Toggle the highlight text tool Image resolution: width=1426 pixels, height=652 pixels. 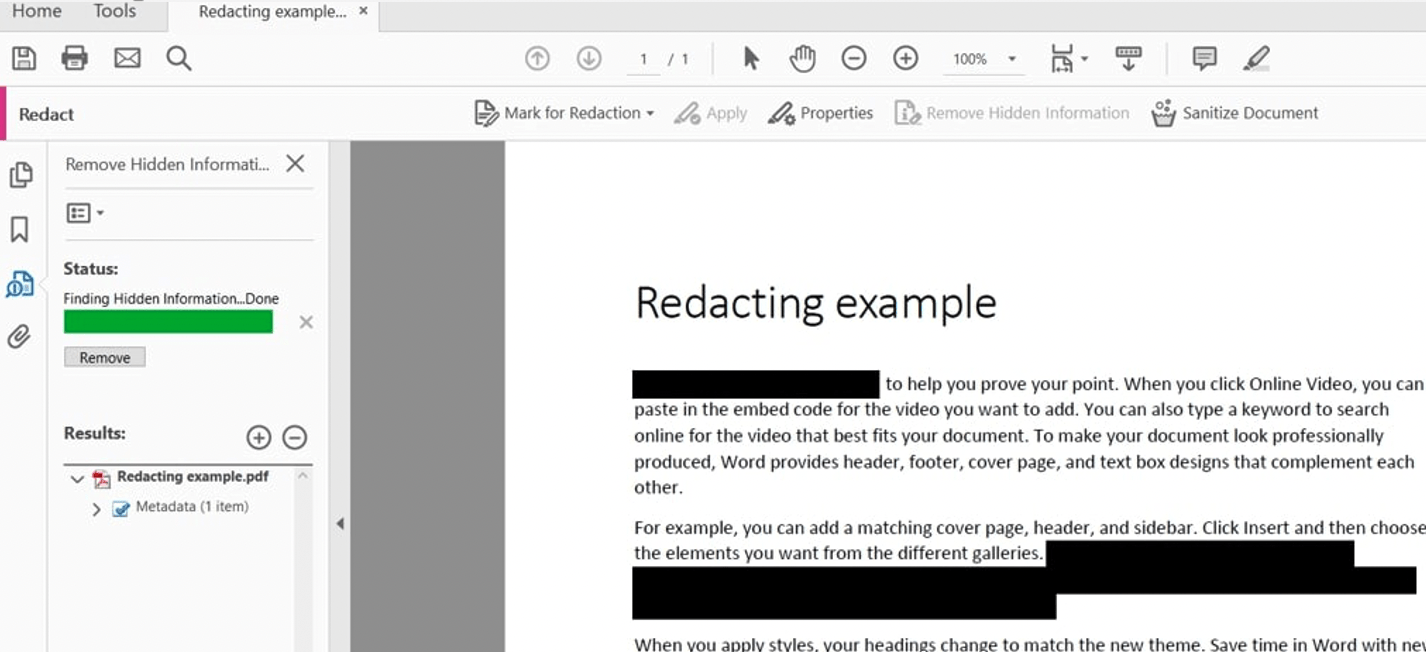(x=1257, y=58)
